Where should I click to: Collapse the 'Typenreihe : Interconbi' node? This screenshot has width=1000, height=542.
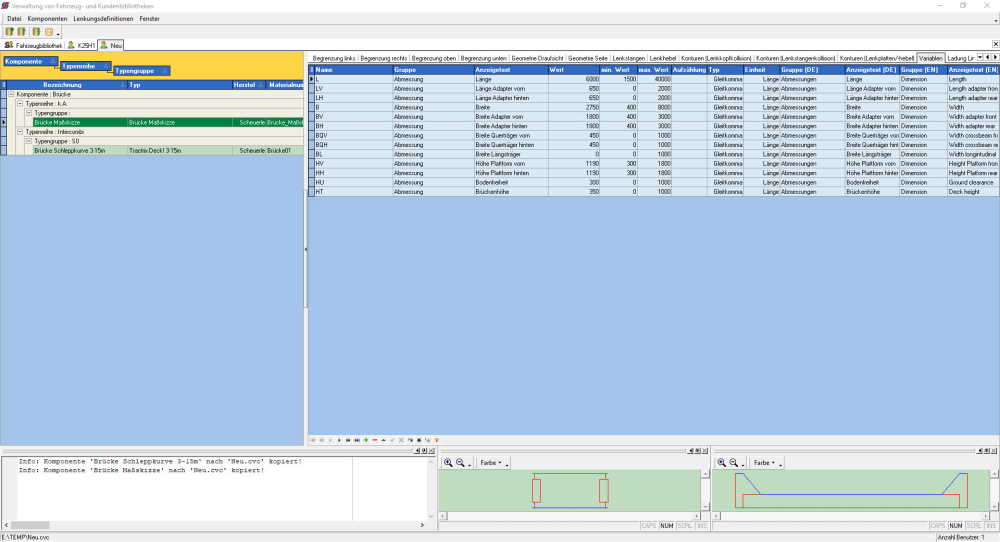click(20, 131)
